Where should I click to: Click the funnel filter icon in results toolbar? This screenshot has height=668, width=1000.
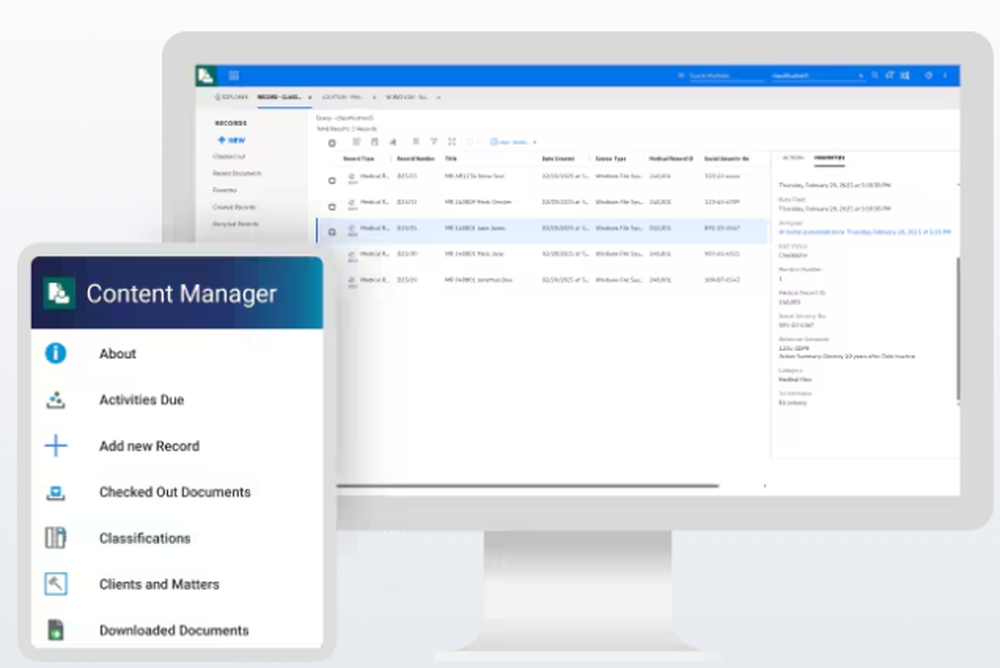tap(434, 142)
